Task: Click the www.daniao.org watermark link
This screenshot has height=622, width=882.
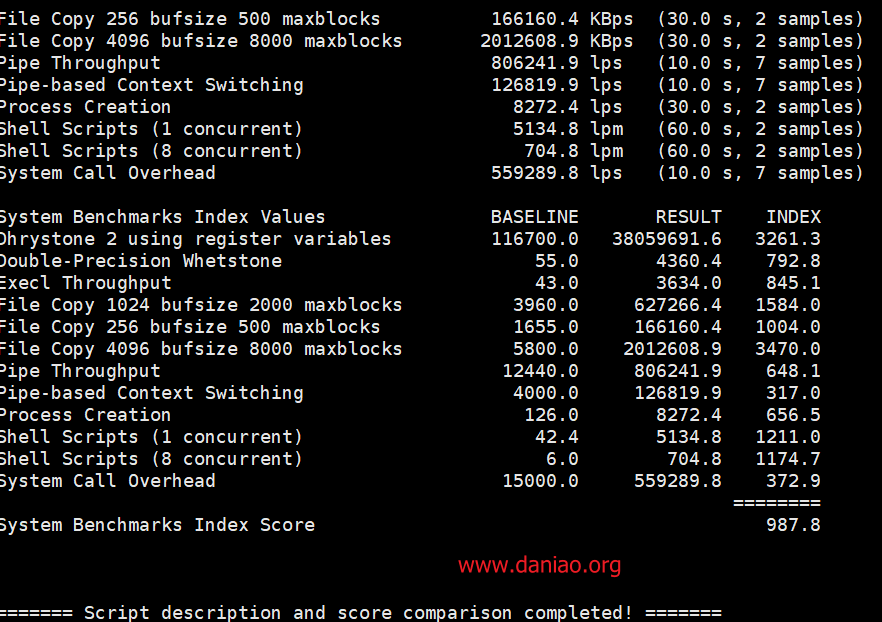Action: (539, 565)
